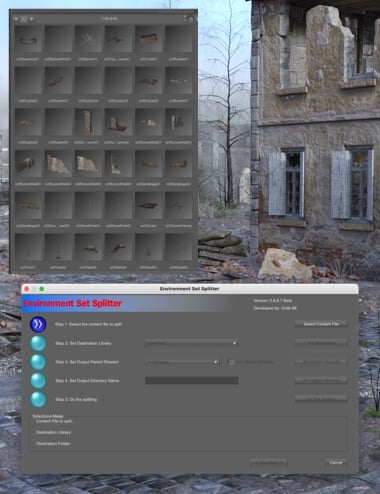Close the Environment Set Splitter window

coord(27,289)
